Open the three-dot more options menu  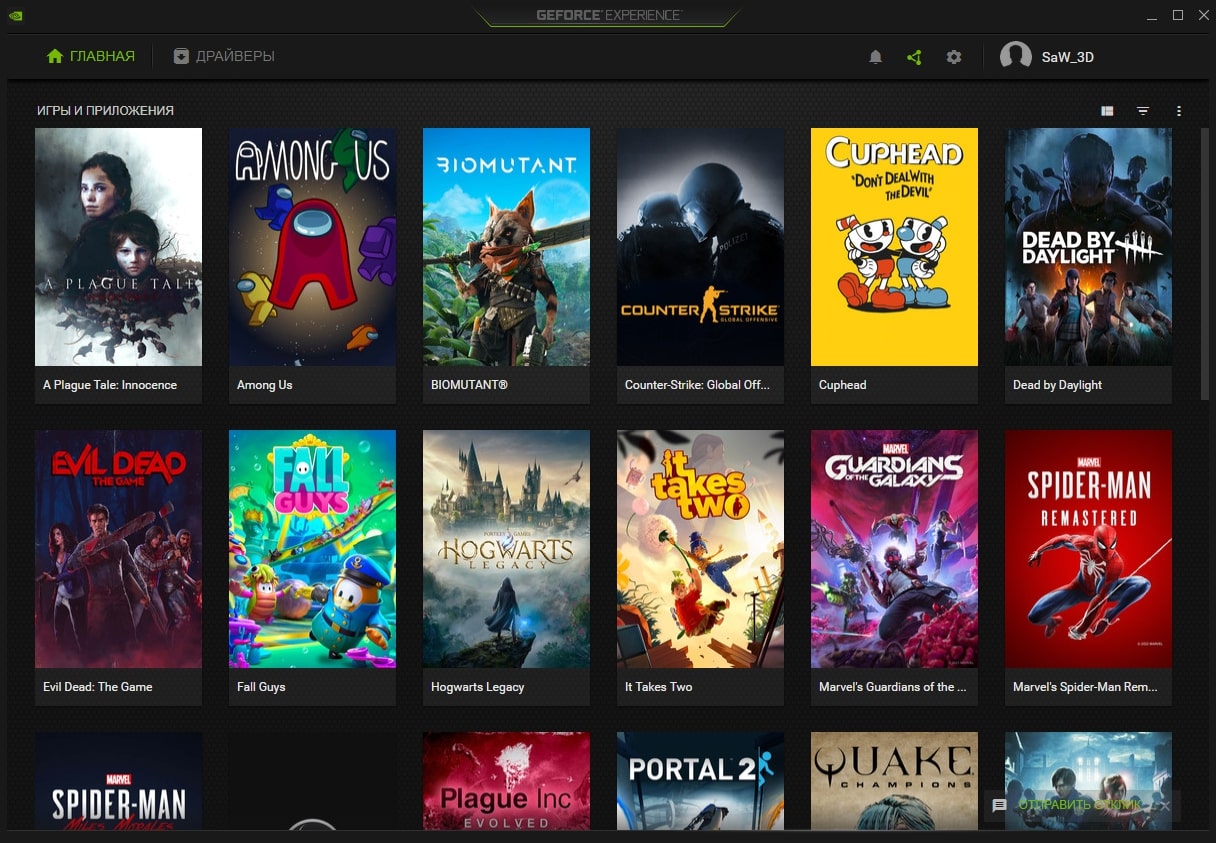[x=1179, y=111]
